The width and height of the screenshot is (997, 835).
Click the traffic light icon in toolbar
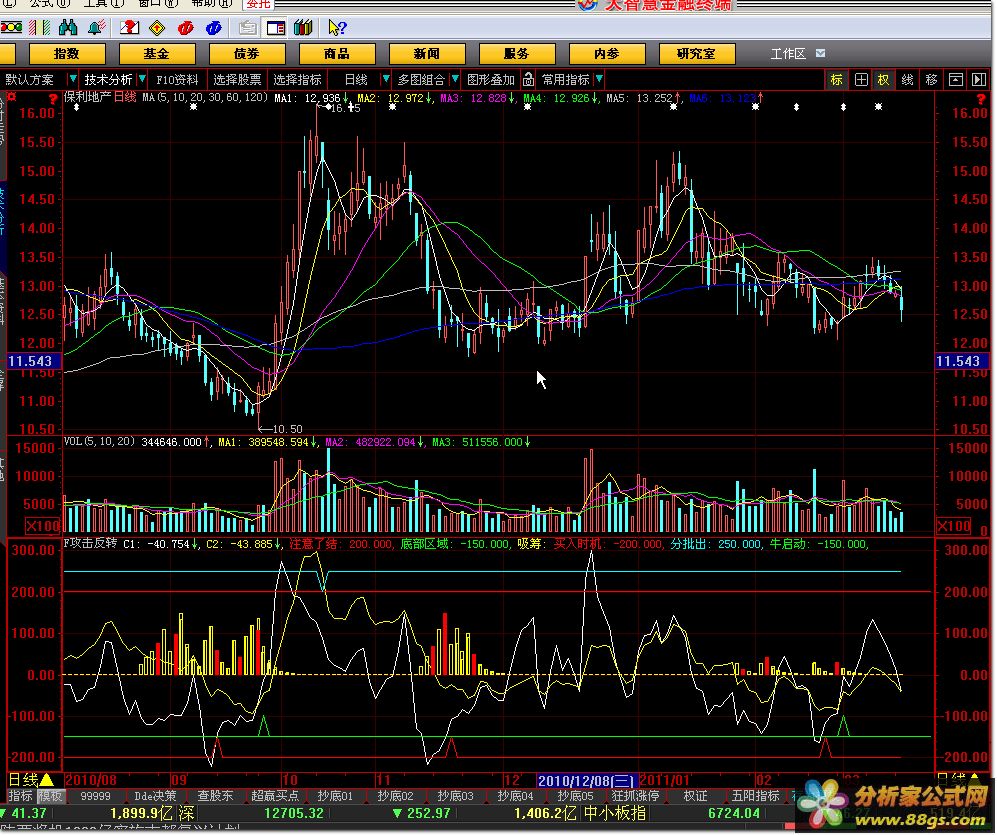coord(11,27)
